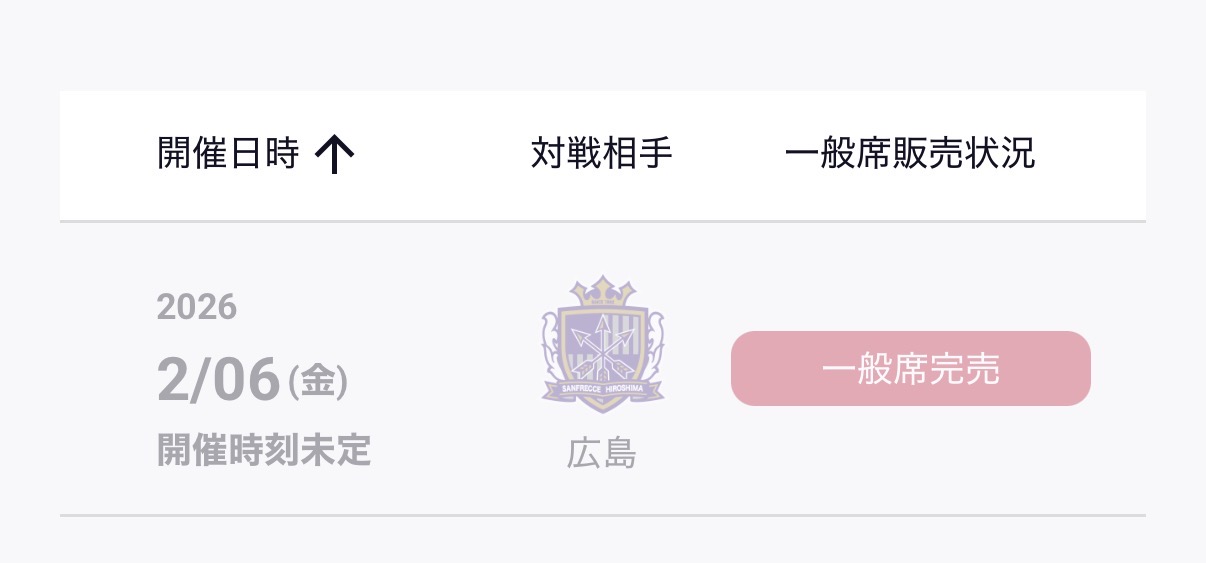Screen dimensions: 1206x563
Task: Click the 2026 year label
Action: click(197, 307)
